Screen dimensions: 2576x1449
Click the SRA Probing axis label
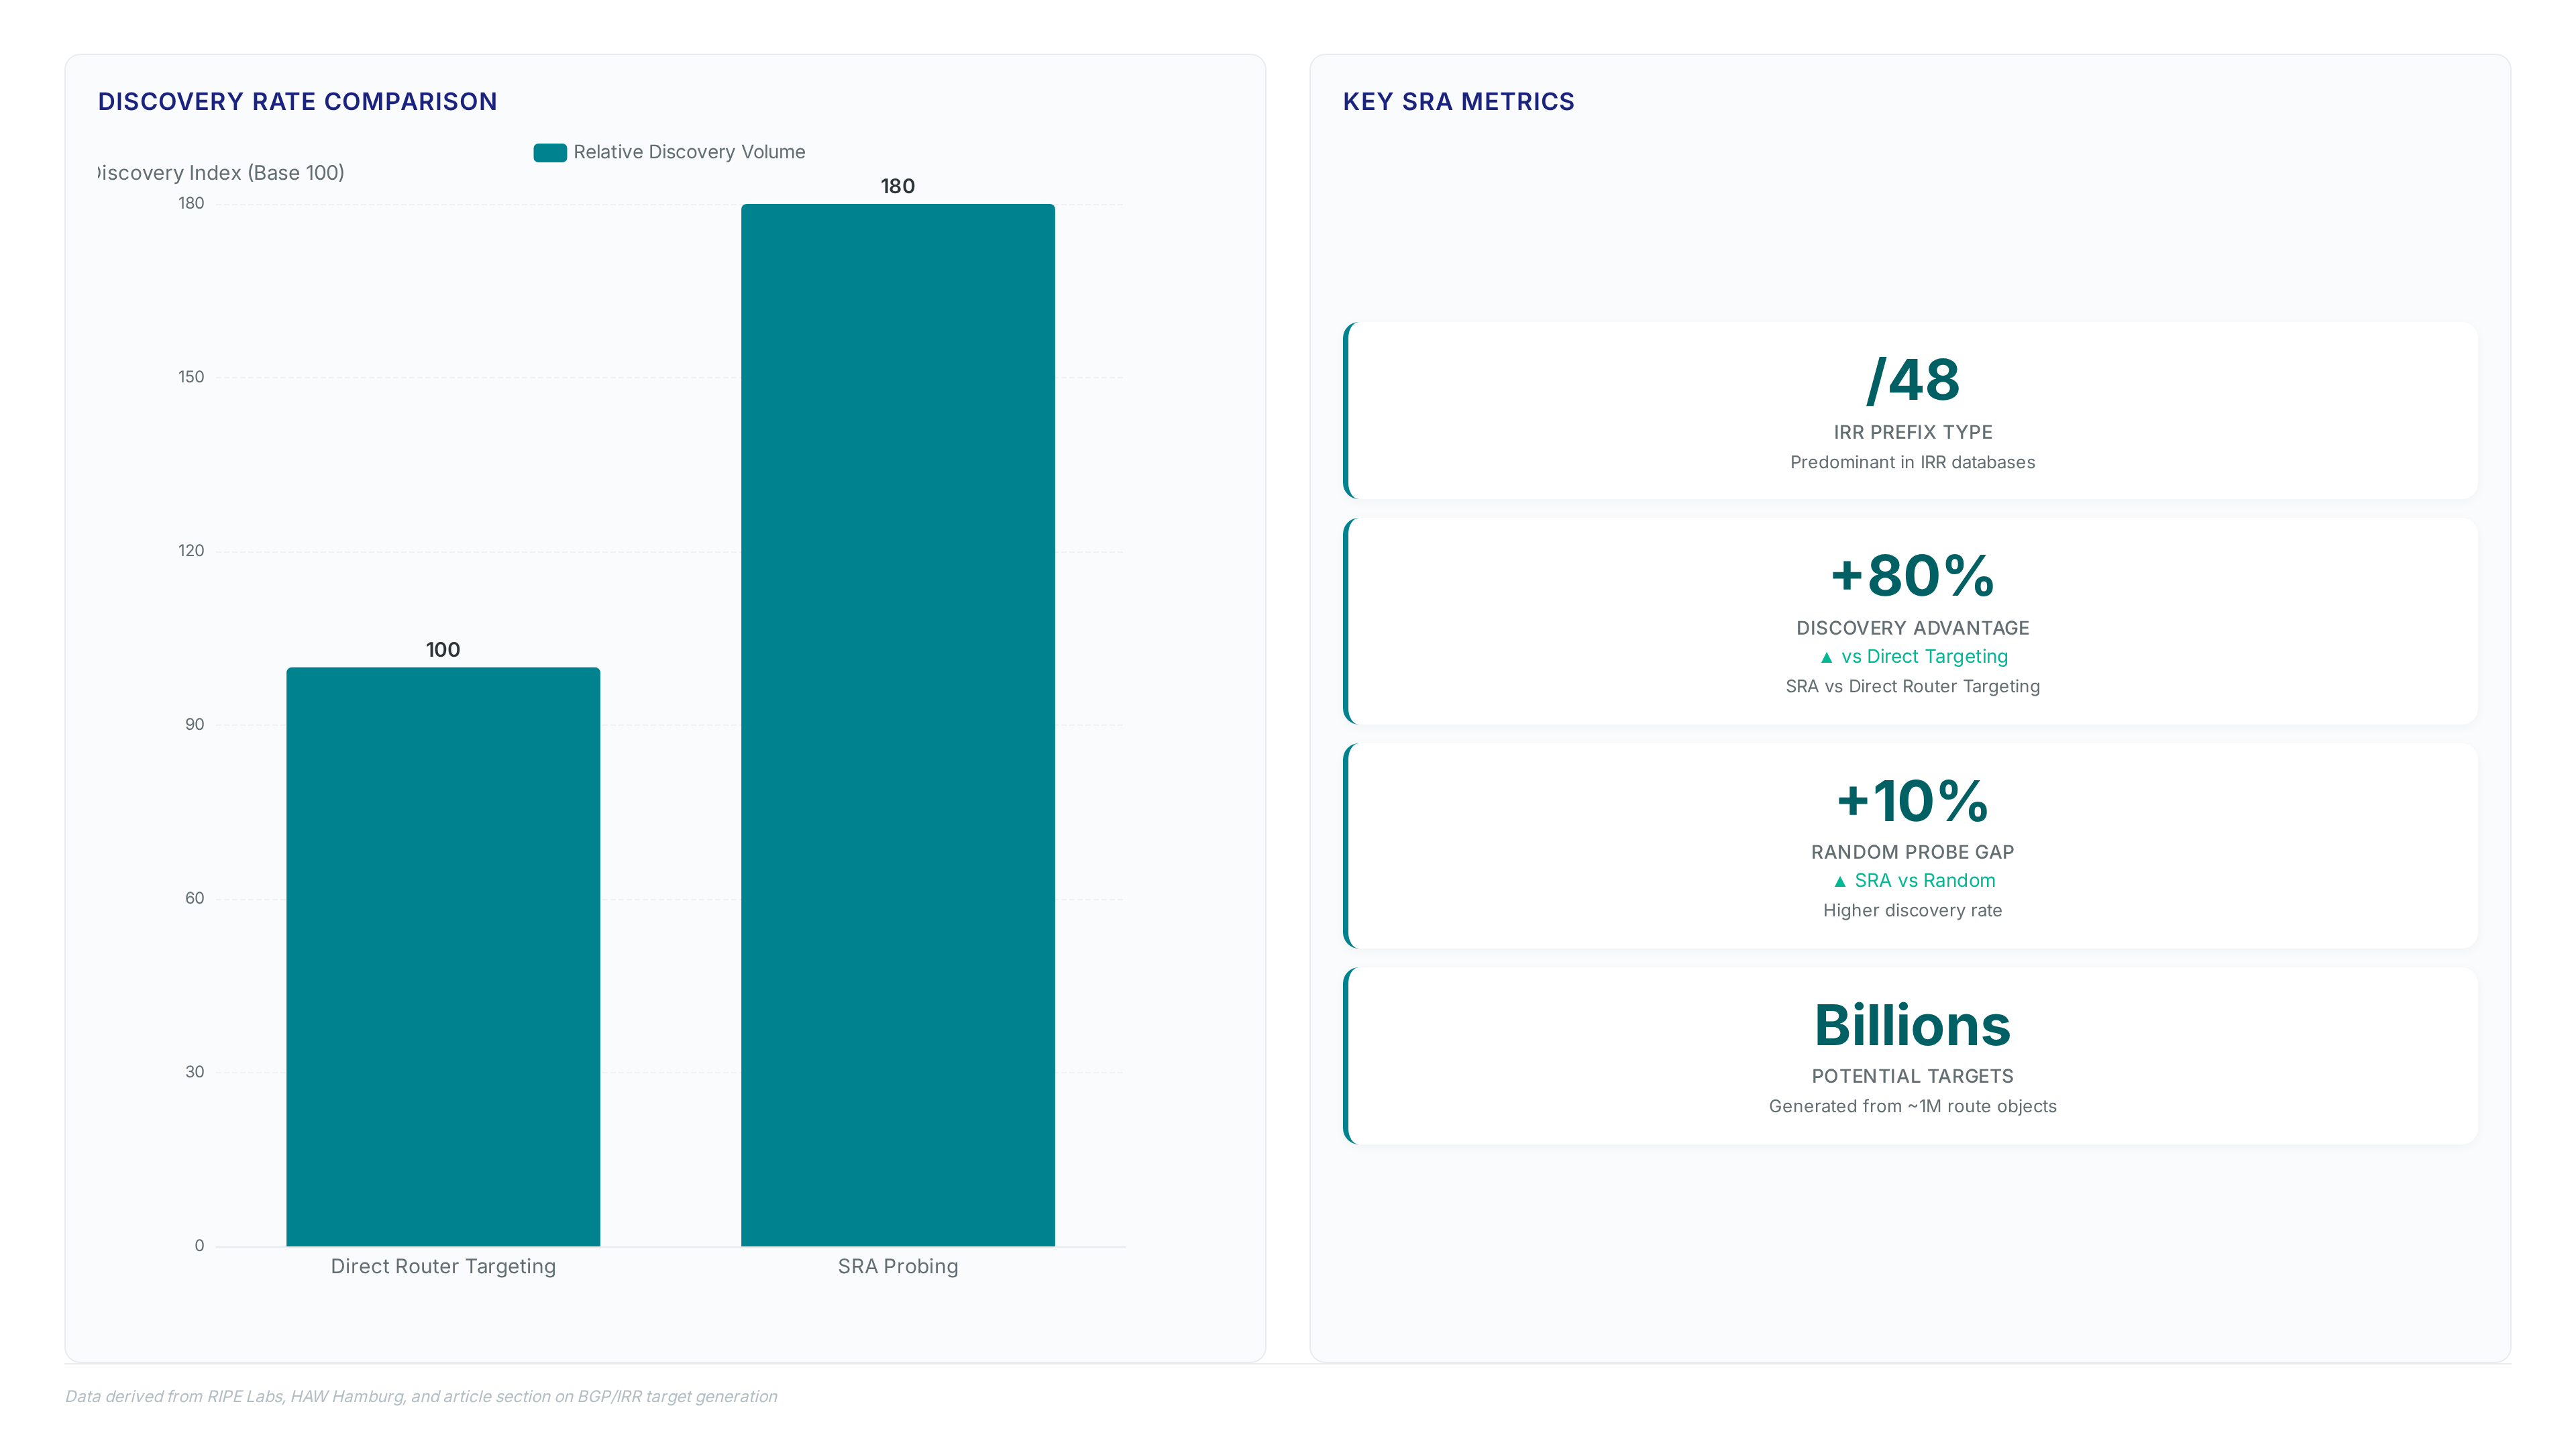coord(898,1266)
